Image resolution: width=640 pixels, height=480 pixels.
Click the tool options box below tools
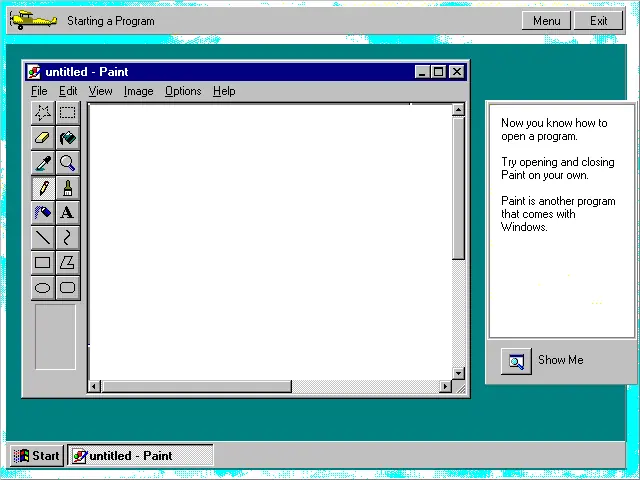pyautogui.click(x=55, y=337)
